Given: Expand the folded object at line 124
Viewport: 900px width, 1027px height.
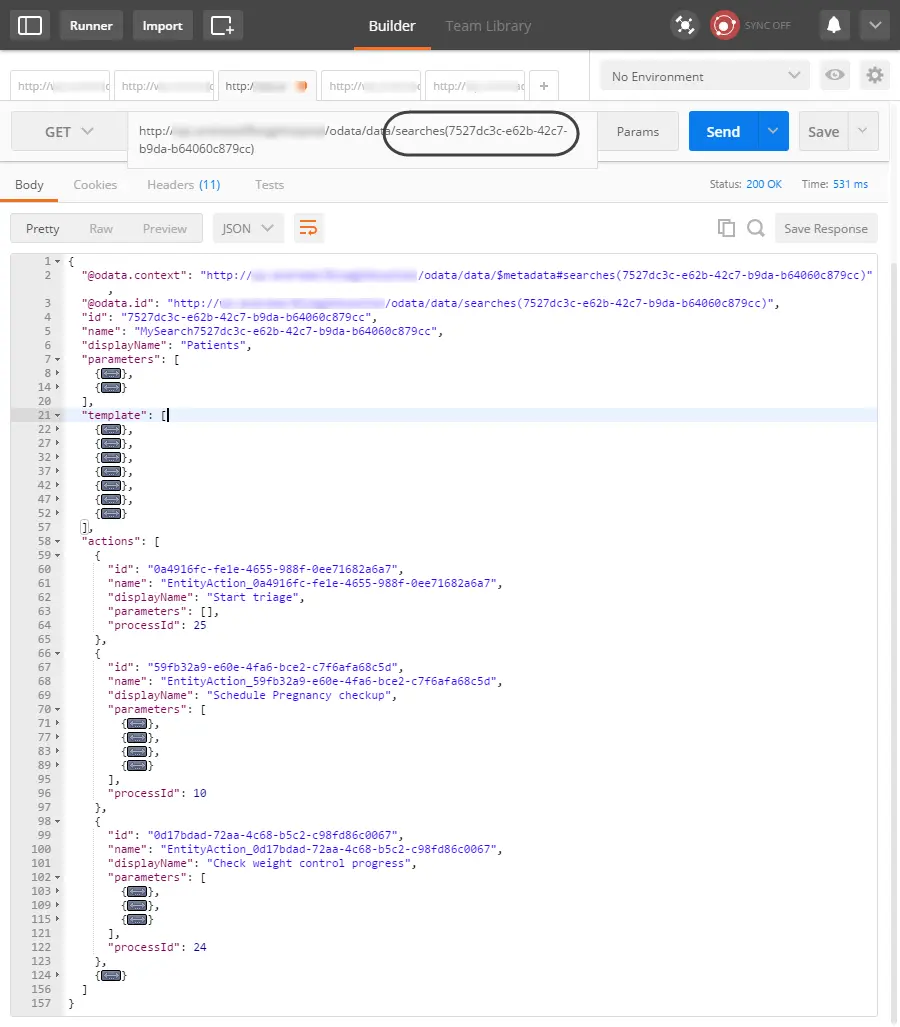Looking at the screenshot, I should [x=58, y=975].
